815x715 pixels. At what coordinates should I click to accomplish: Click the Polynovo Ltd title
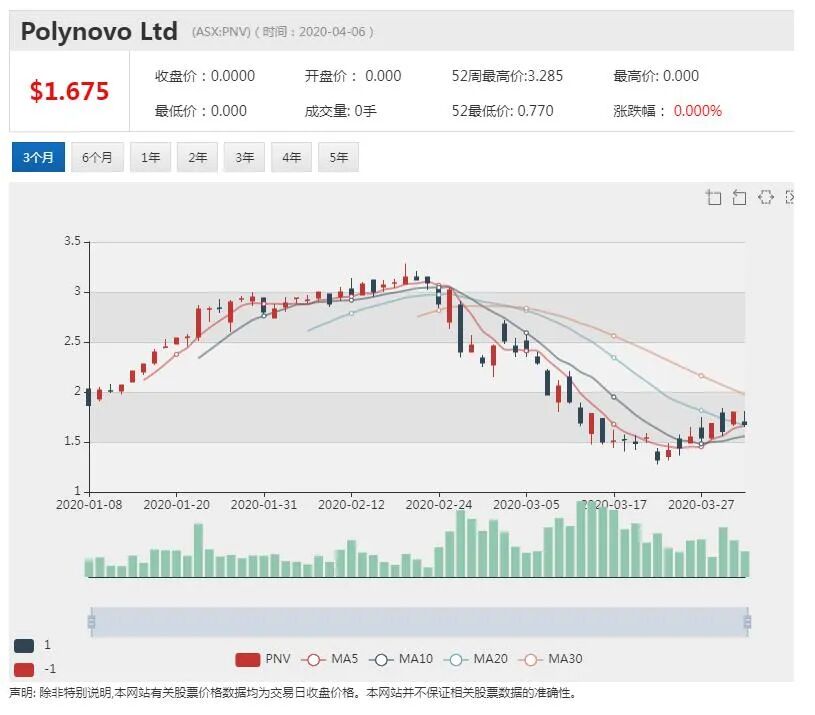pos(99,31)
